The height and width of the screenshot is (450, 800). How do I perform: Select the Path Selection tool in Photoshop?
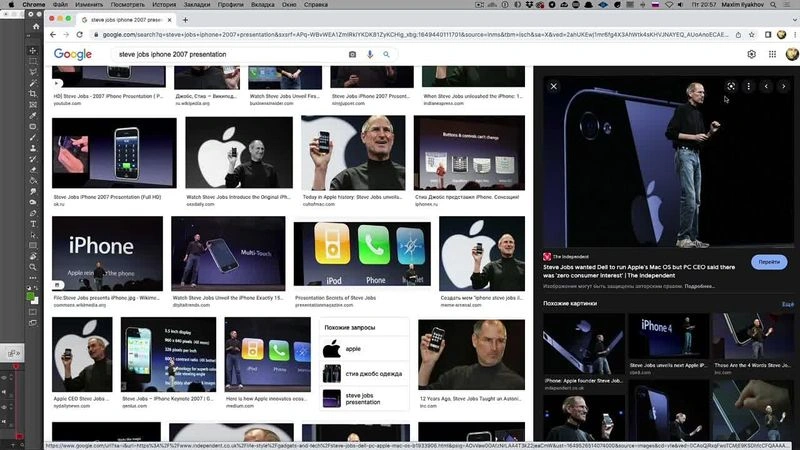pos(33,235)
